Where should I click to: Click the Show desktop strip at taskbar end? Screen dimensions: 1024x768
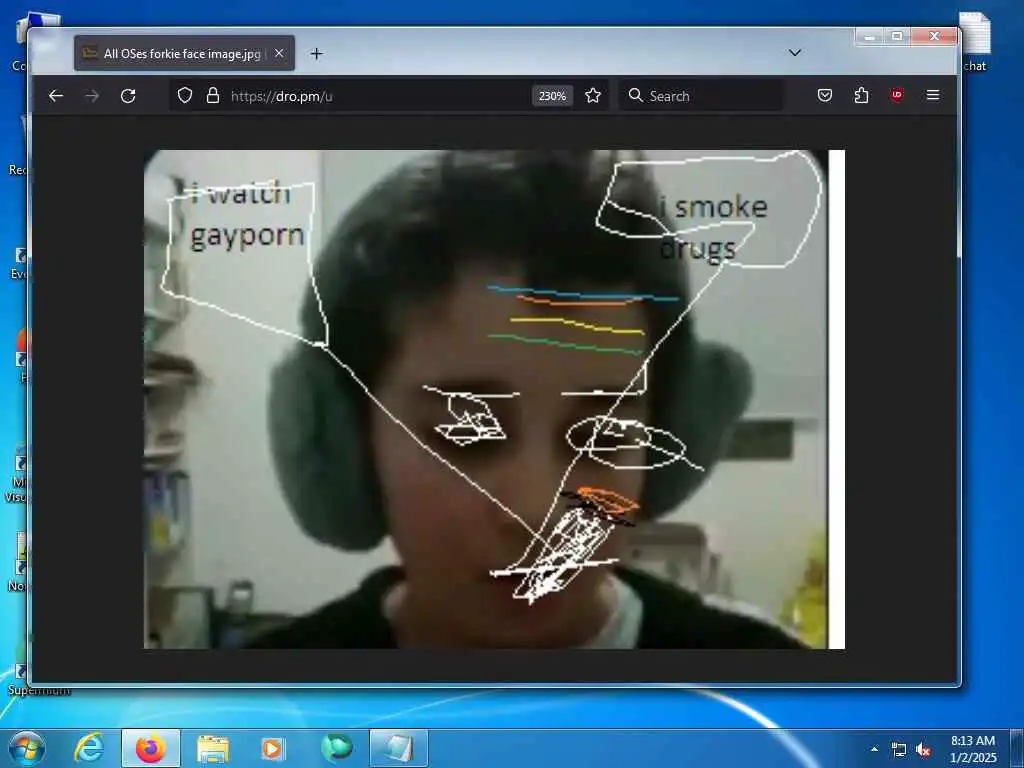1017,749
